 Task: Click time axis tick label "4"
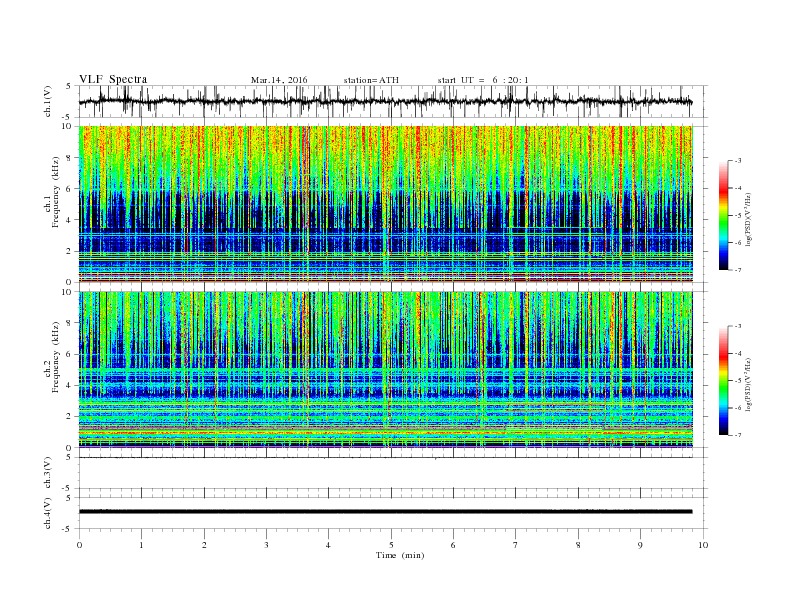point(328,545)
